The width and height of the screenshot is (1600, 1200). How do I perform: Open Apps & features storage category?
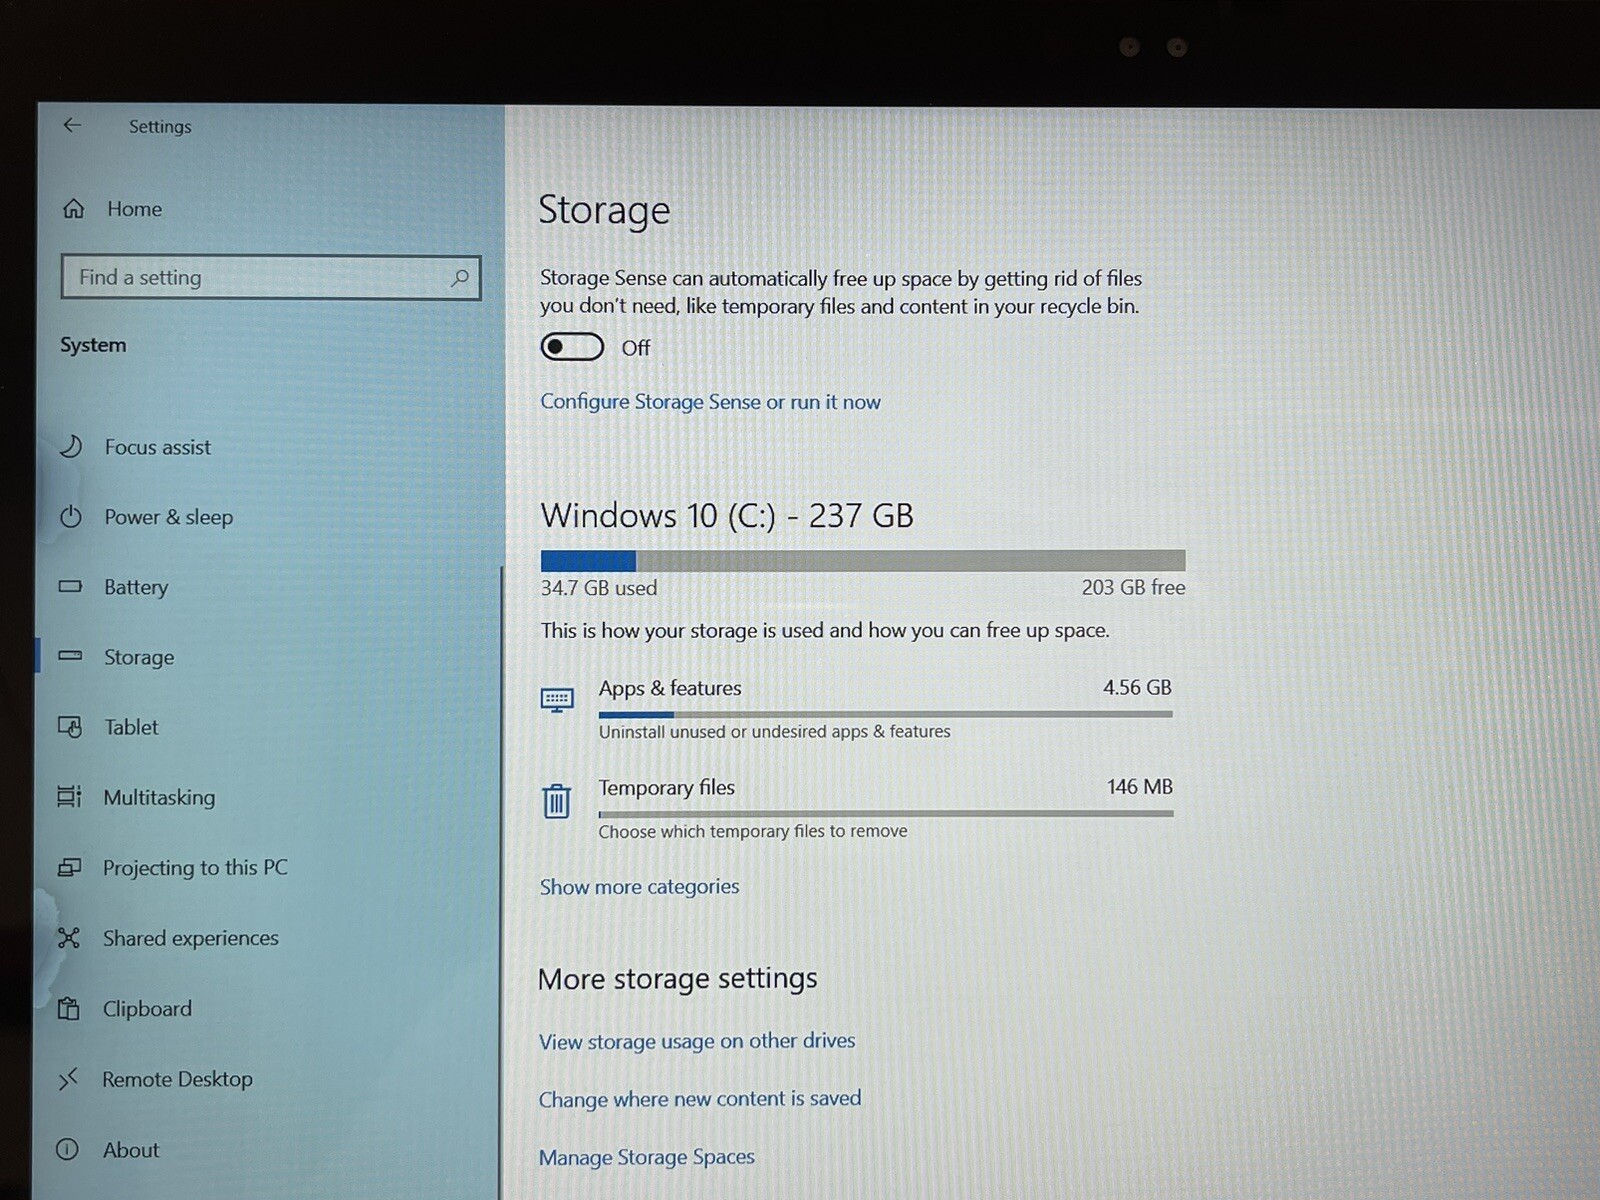(857, 709)
